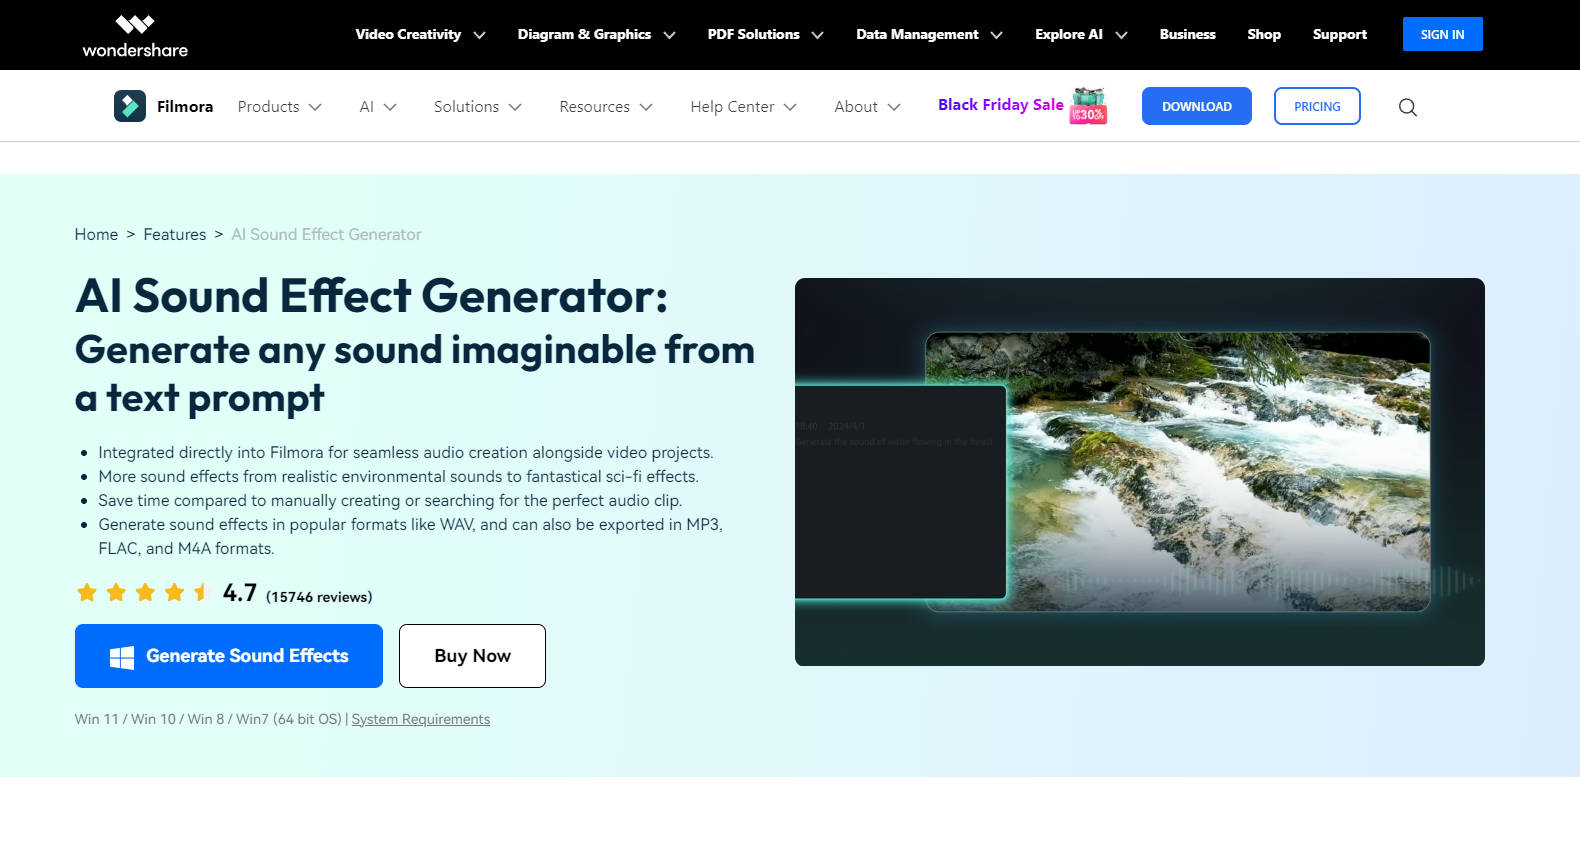Viewport: 1580px width, 861px height.
Task: Go to Business page
Action: (1187, 34)
